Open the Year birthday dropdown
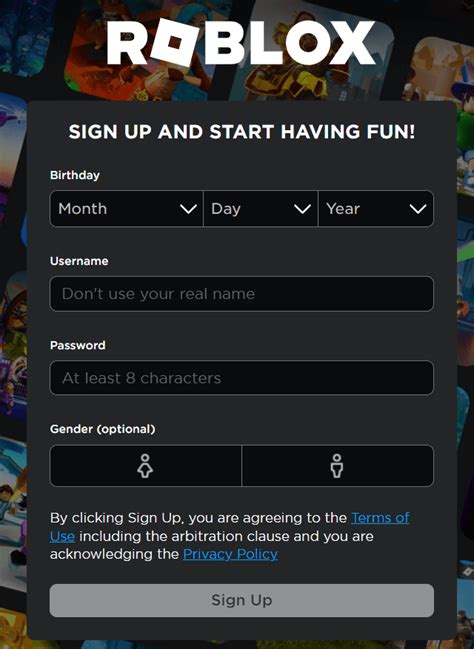 point(376,209)
